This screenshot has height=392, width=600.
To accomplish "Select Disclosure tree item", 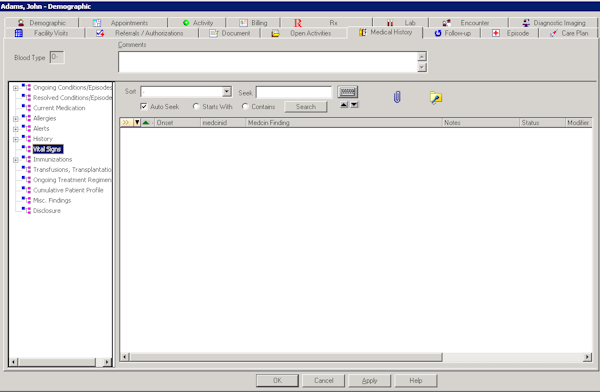I will tap(47, 211).
